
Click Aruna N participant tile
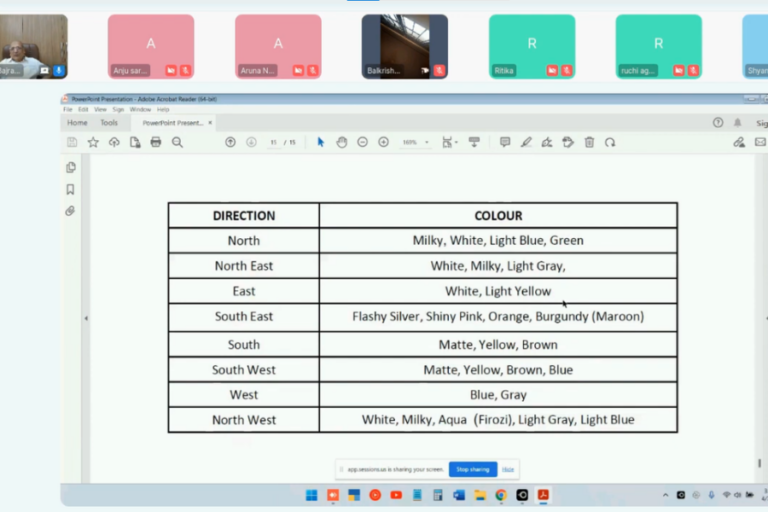278,47
